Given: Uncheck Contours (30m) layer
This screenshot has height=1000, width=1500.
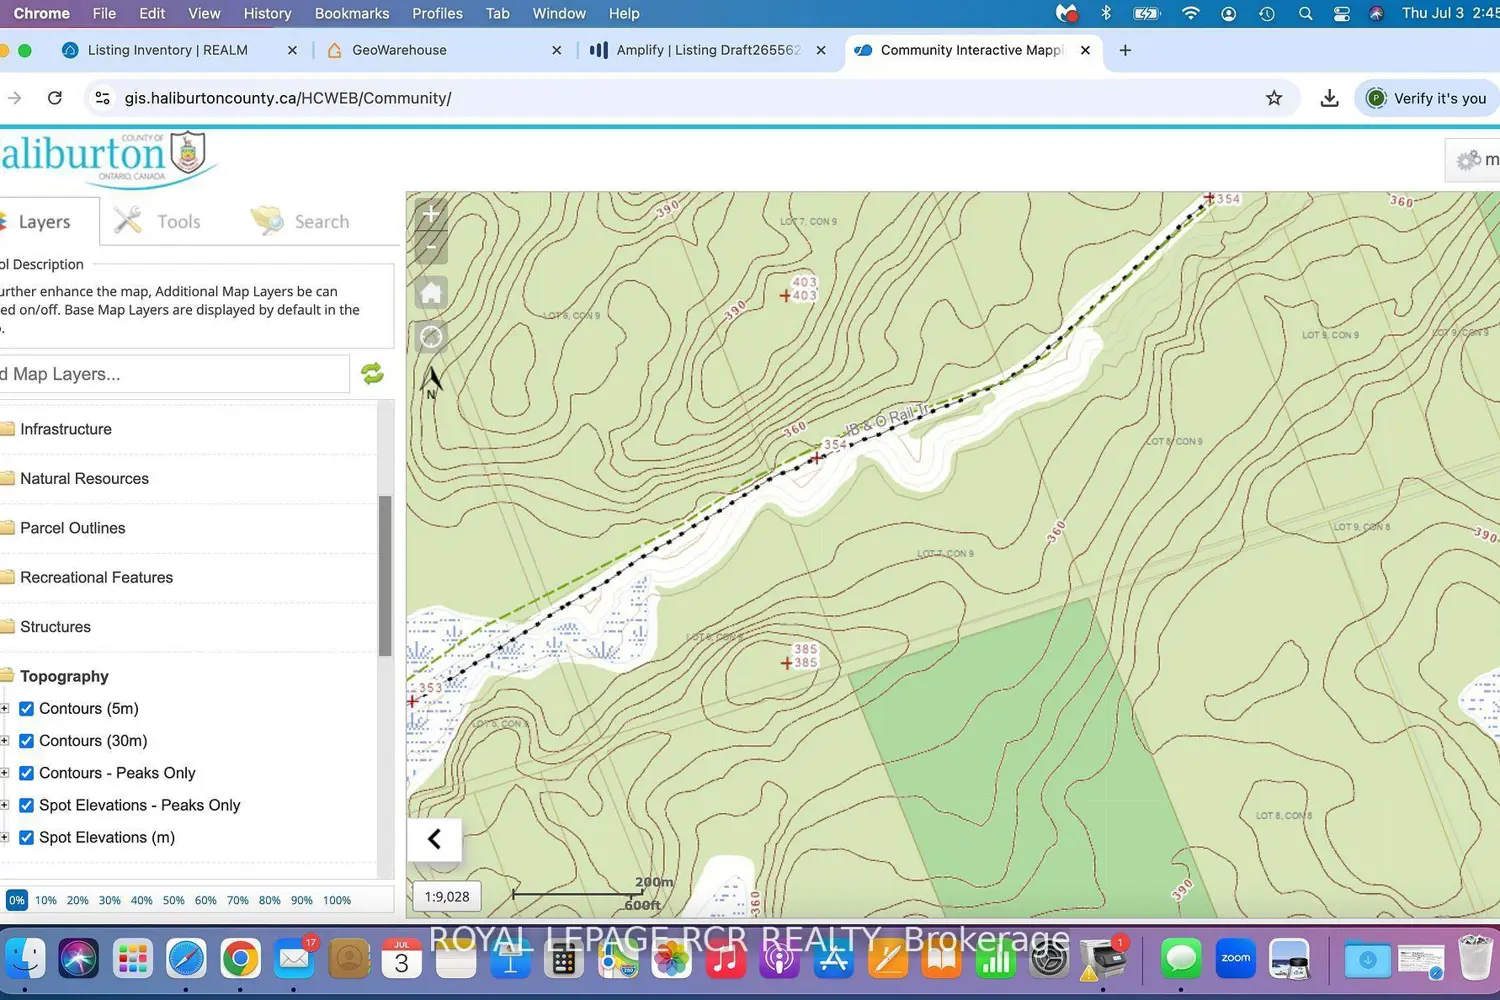Looking at the screenshot, I should pyautogui.click(x=27, y=741).
